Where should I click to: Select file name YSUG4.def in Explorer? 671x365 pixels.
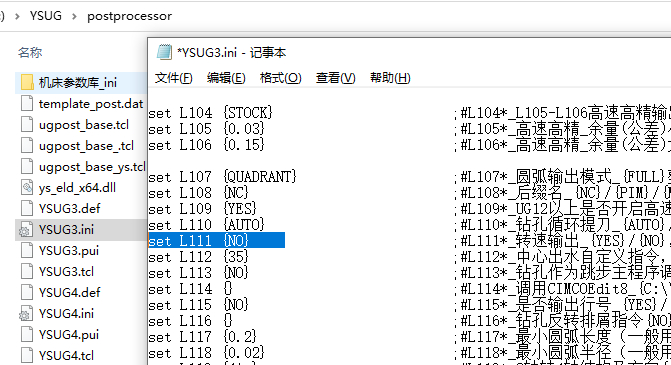point(69,292)
